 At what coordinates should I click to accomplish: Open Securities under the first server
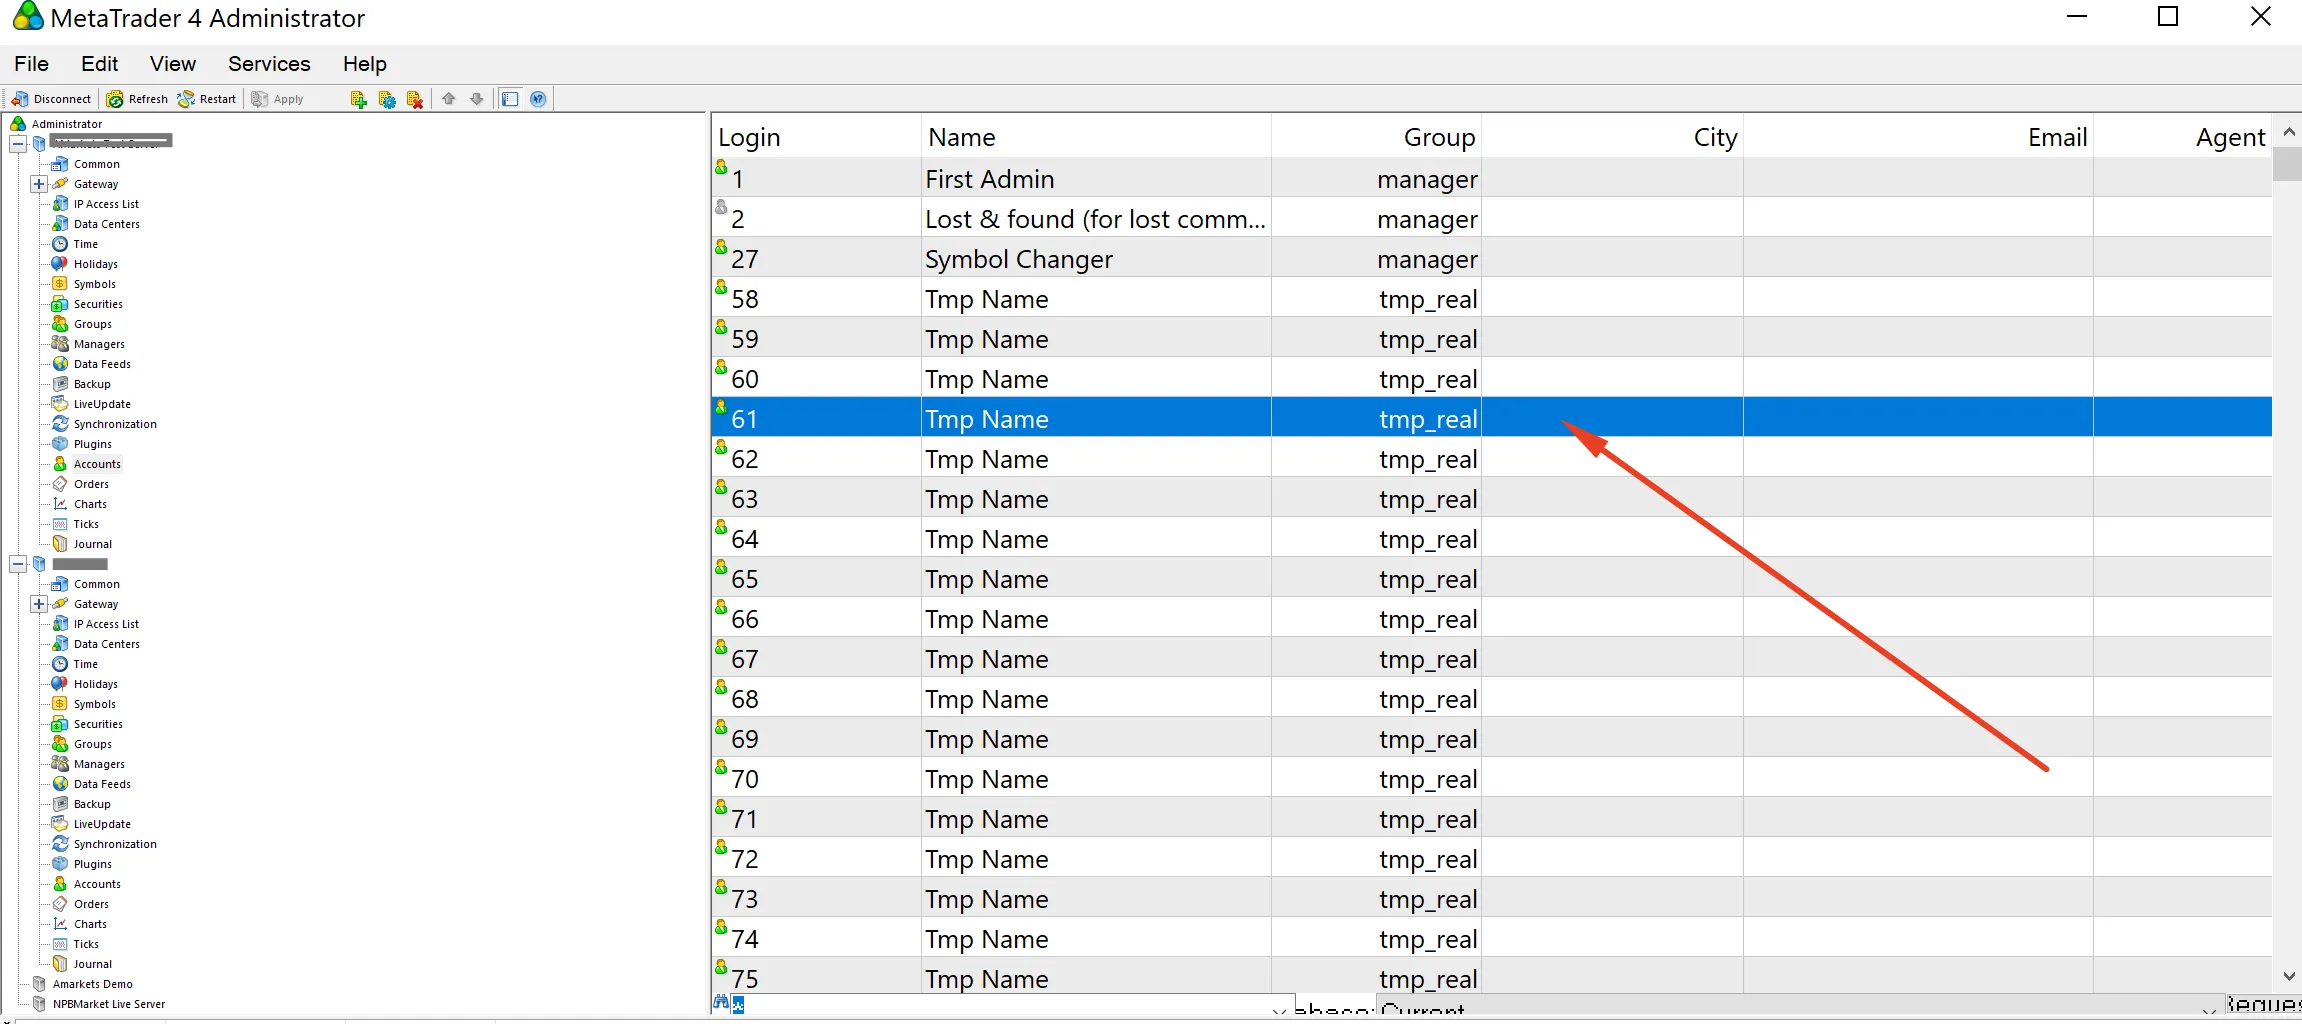click(98, 304)
